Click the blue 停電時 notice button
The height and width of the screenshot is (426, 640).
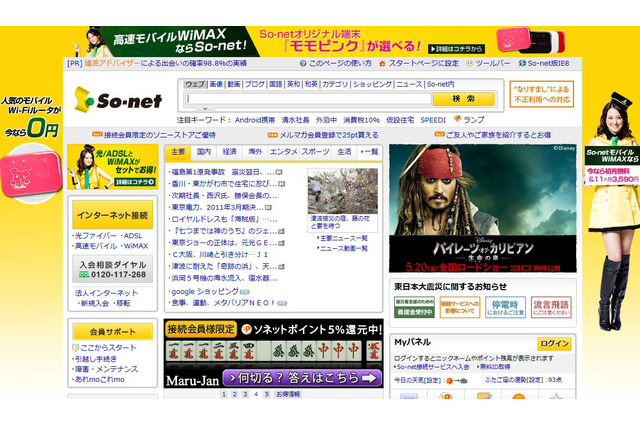pos(505,307)
